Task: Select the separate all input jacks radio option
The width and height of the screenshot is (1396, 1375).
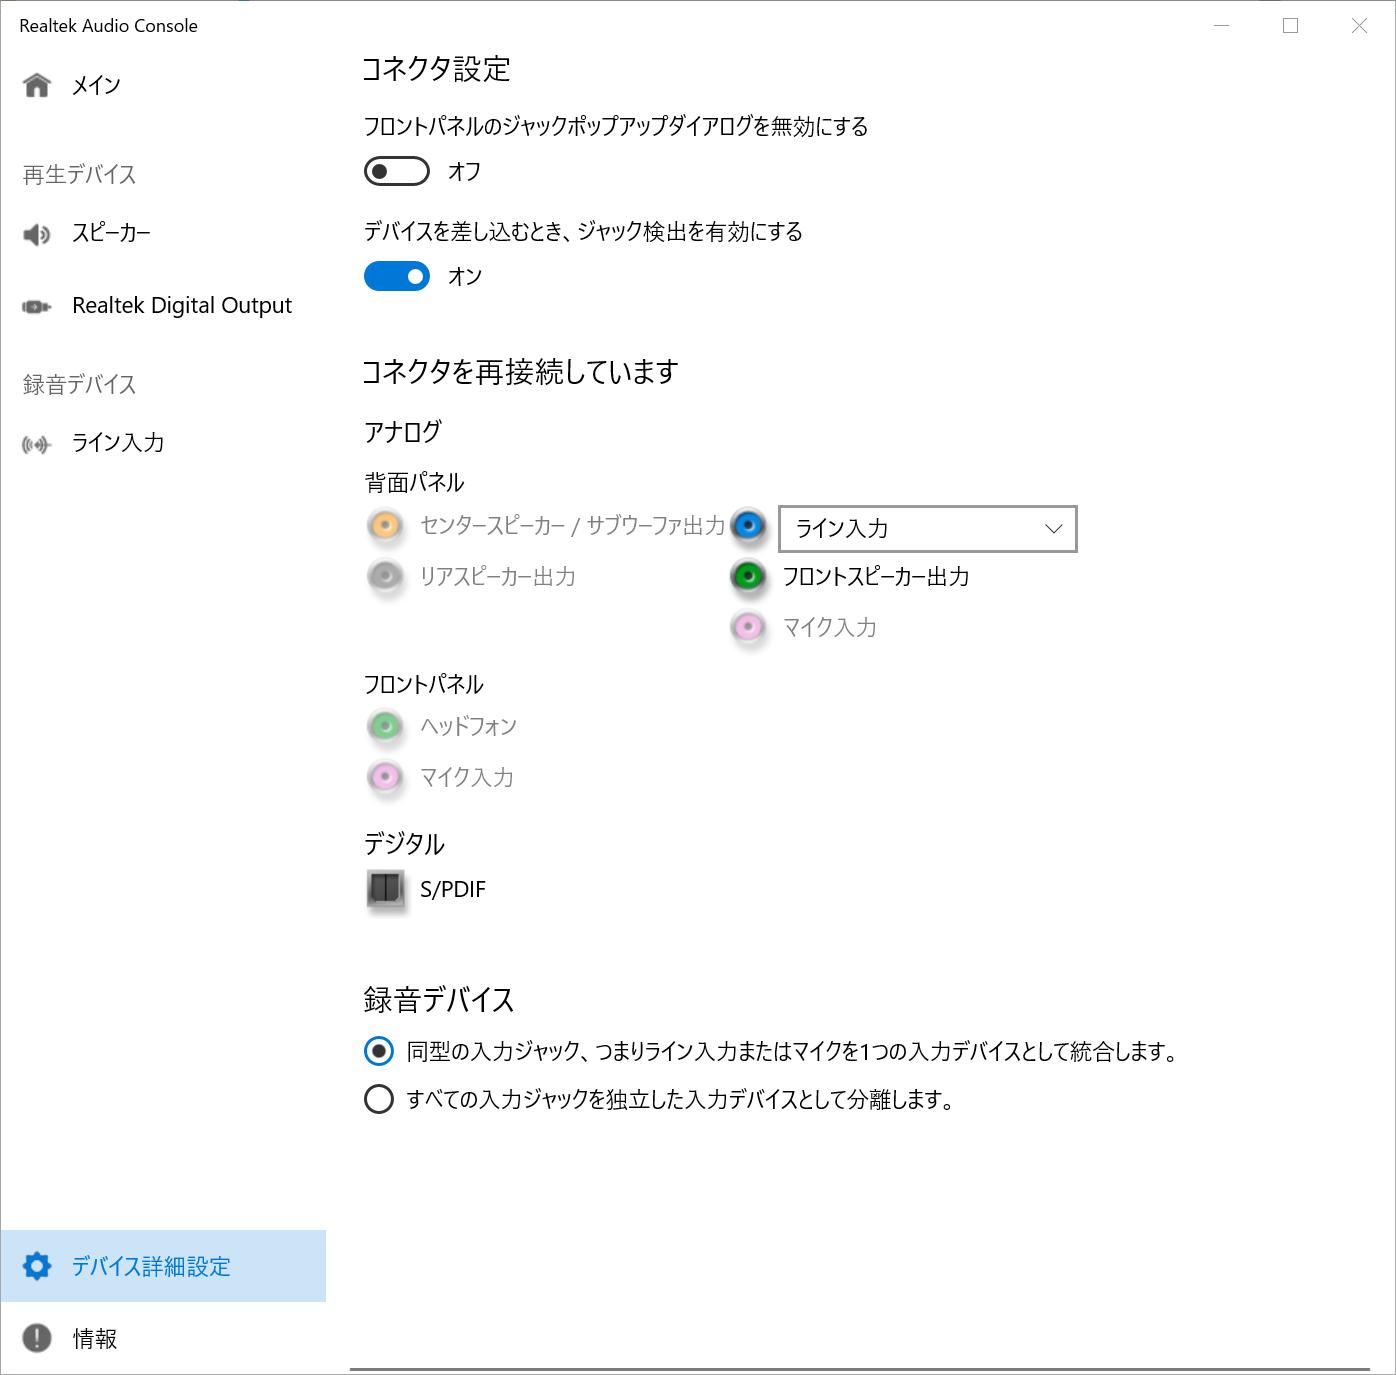Action: point(379,1099)
